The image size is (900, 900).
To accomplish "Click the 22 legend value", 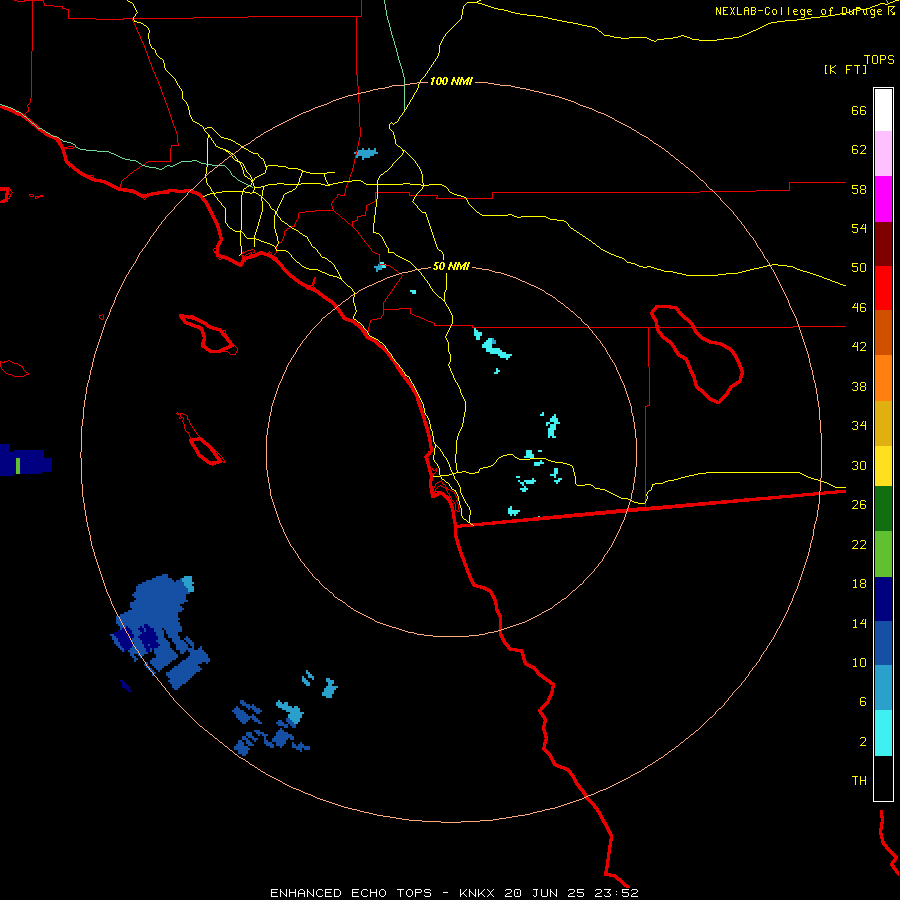I will pyautogui.click(x=859, y=544).
